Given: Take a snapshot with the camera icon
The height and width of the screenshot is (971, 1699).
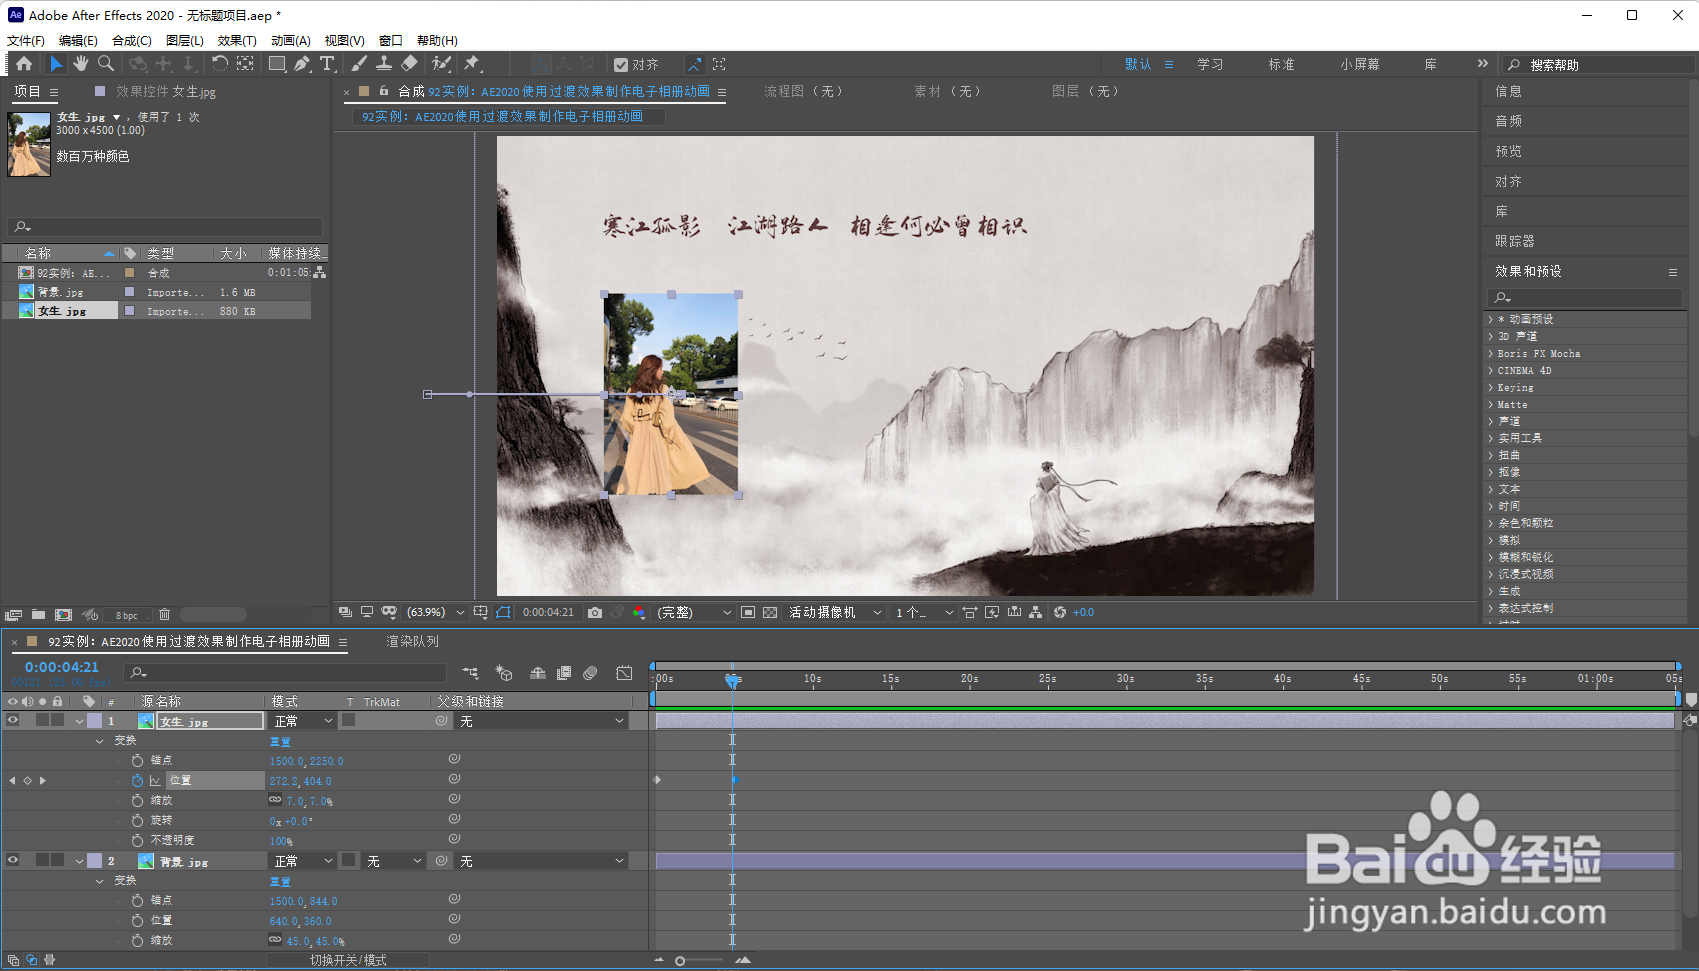Looking at the screenshot, I should (x=595, y=612).
